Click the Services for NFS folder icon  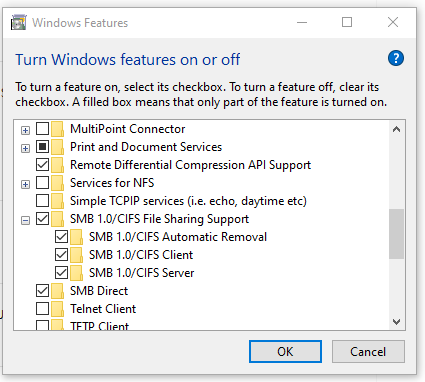point(57,183)
